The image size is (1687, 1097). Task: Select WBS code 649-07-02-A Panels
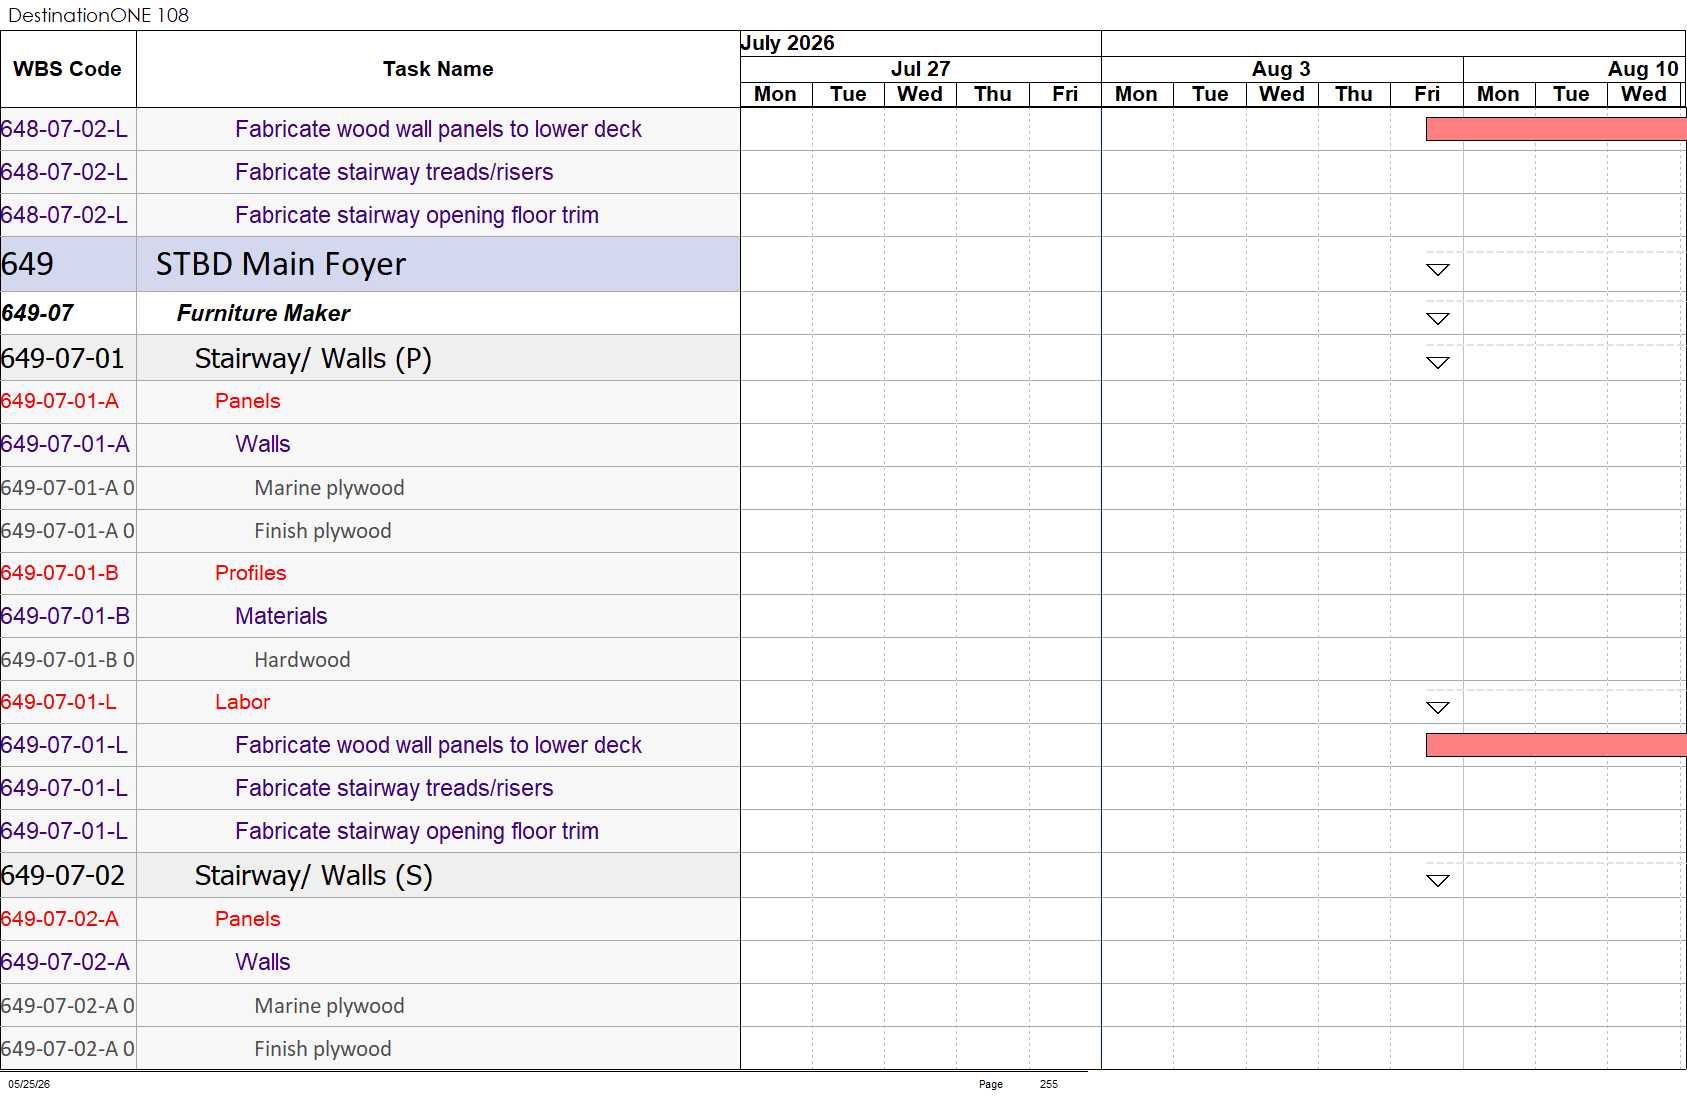60,919
